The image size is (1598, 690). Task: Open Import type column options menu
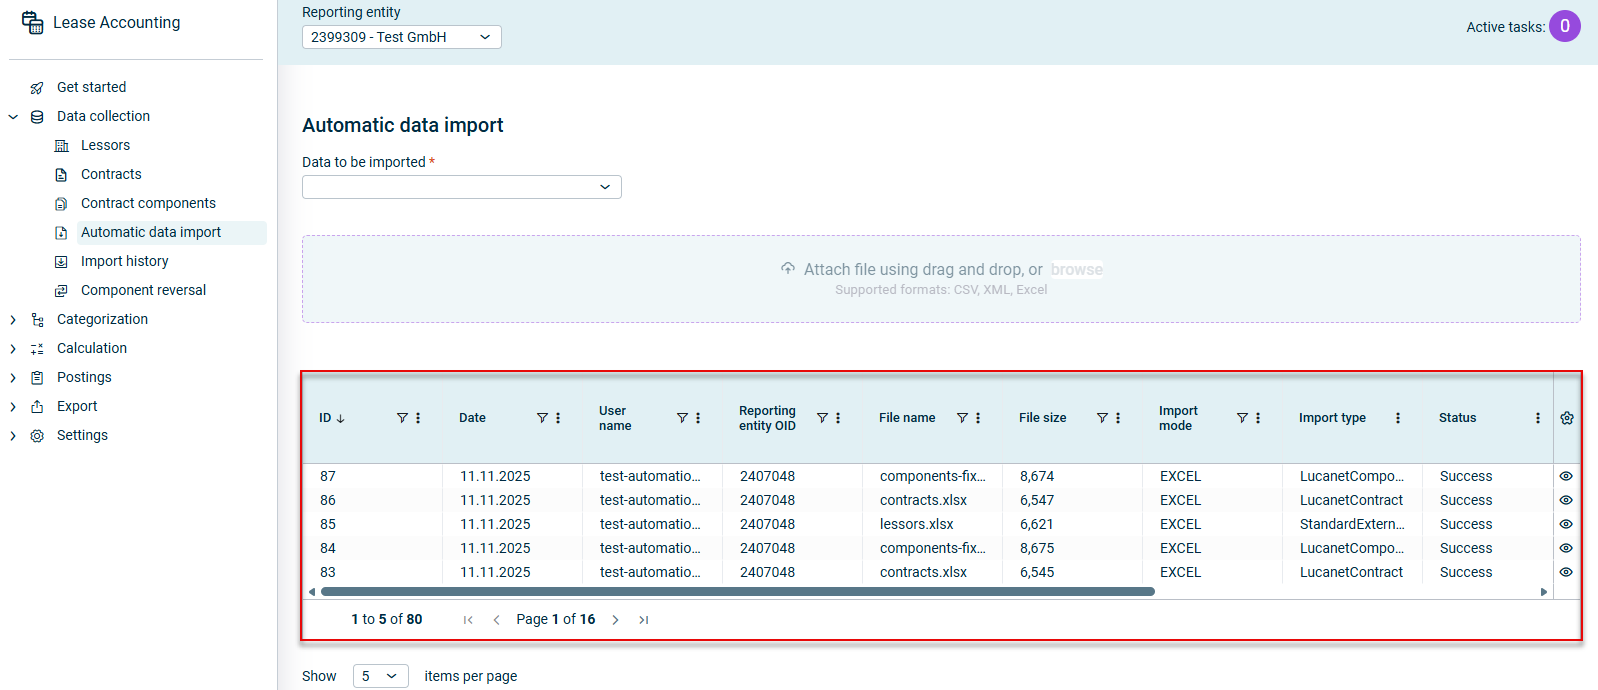pyautogui.click(x=1398, y=418)
